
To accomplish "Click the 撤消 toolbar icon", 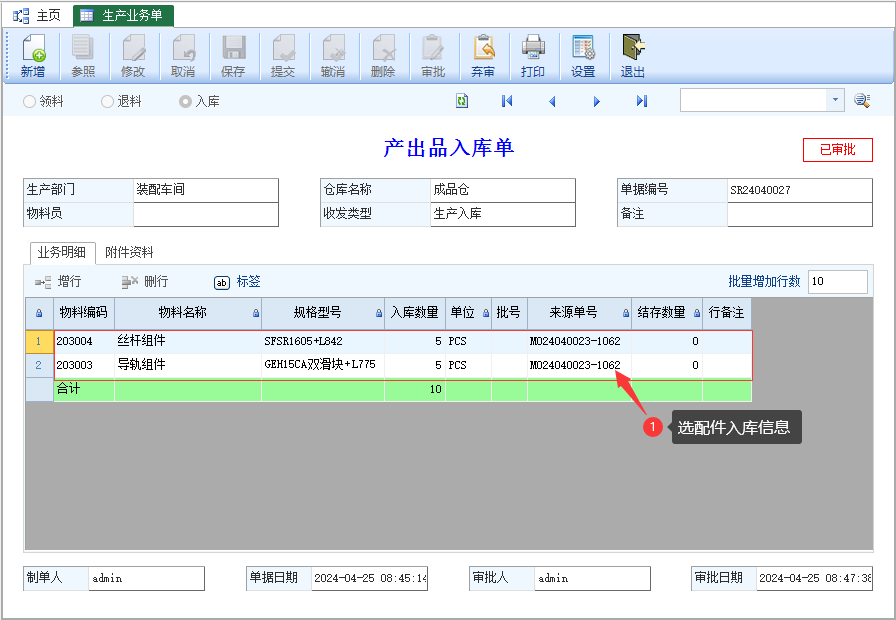I will pos(333,56).
